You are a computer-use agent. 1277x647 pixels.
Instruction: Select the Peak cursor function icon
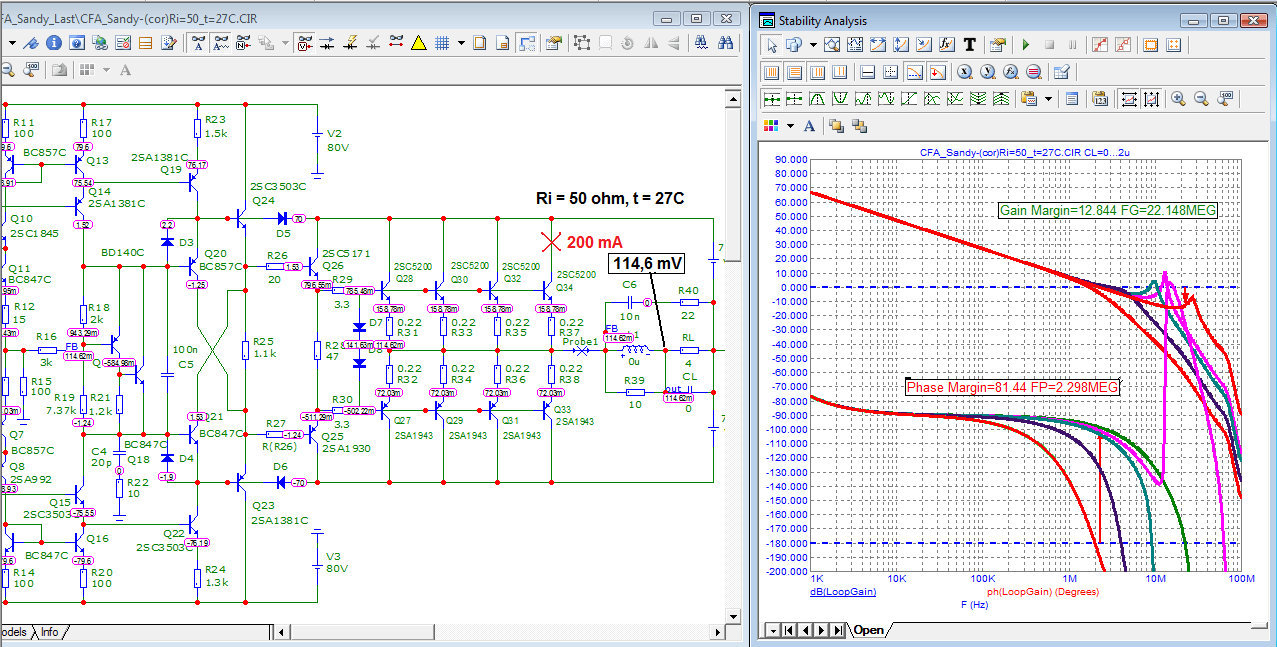pos(816,99)
